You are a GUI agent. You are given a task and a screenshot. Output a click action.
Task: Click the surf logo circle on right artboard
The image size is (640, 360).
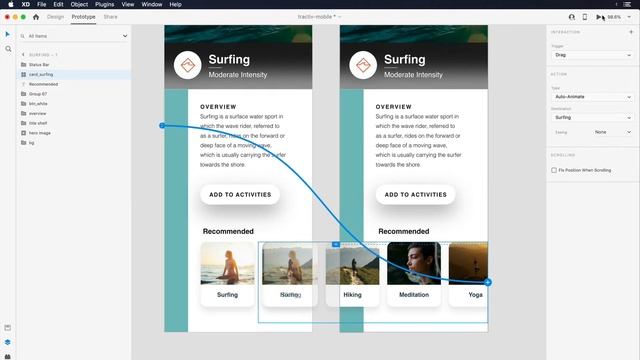[x=363, y=65]
